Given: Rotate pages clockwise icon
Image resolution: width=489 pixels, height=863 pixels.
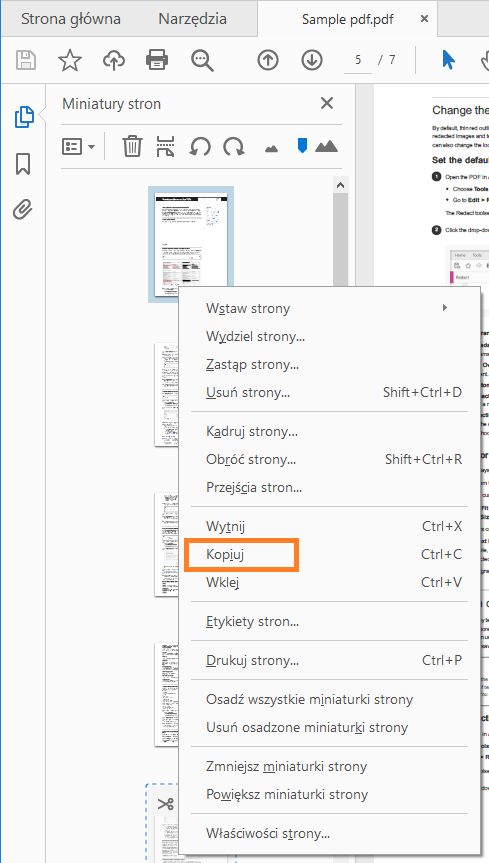Looking at the screenshot, I should pos(233,147).
